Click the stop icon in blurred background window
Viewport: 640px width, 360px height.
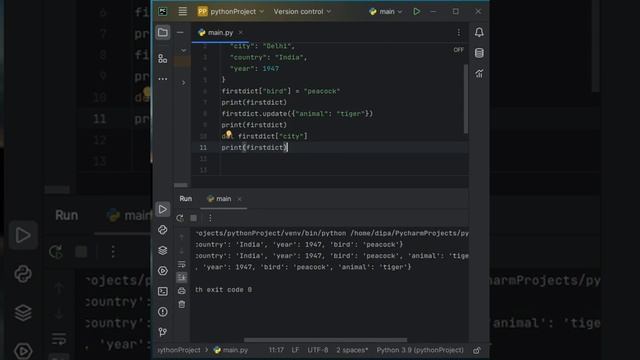81,252
